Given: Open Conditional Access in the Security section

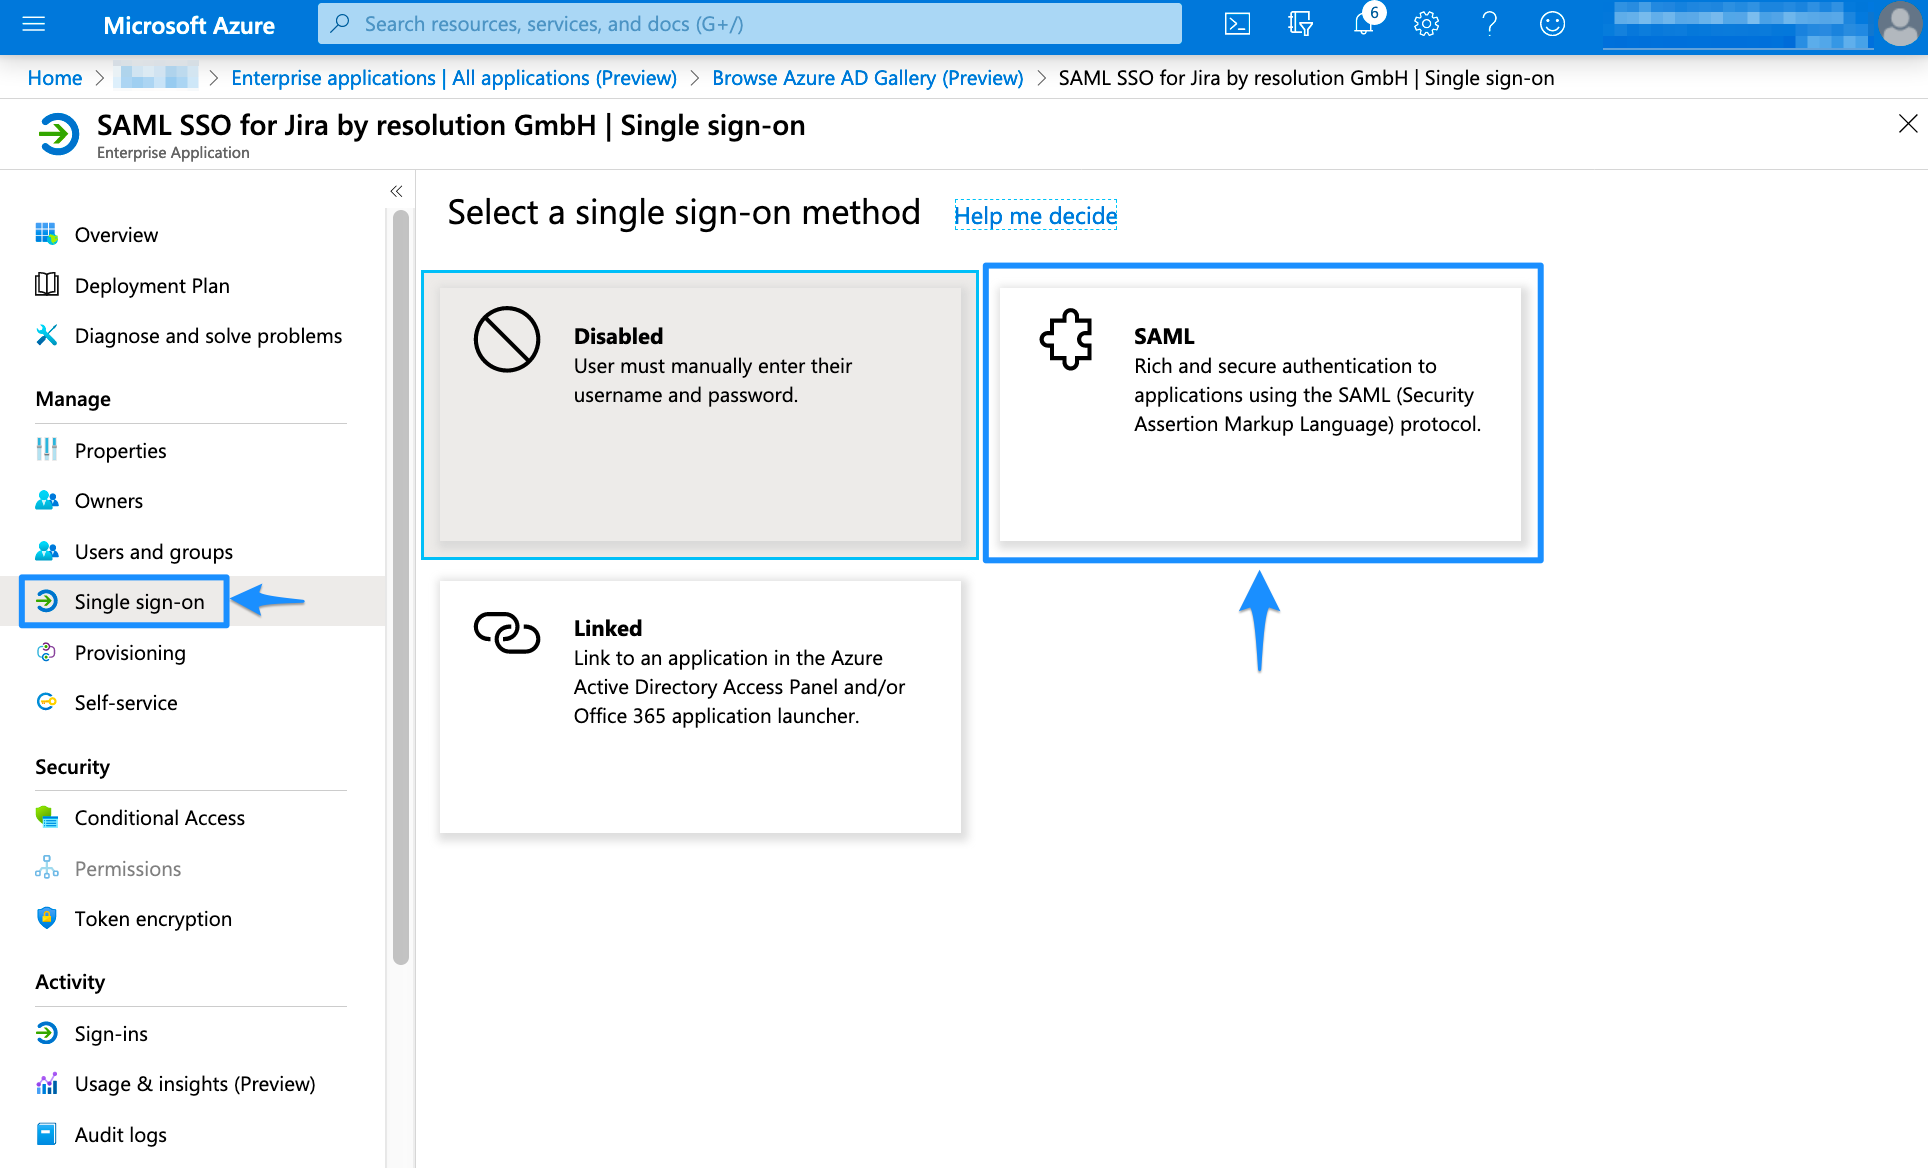Looking at the screenshot, I should (159, 817).
